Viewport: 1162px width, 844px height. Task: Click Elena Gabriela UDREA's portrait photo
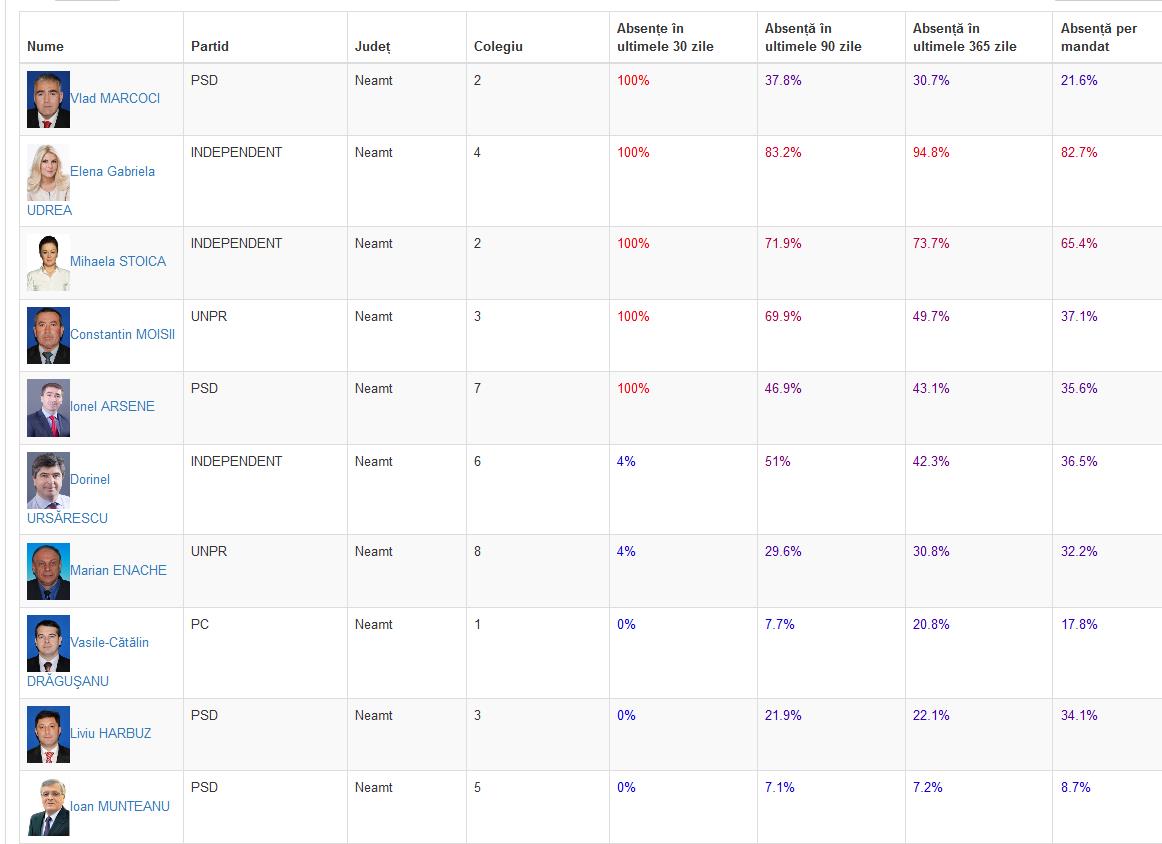pos(48,172)
